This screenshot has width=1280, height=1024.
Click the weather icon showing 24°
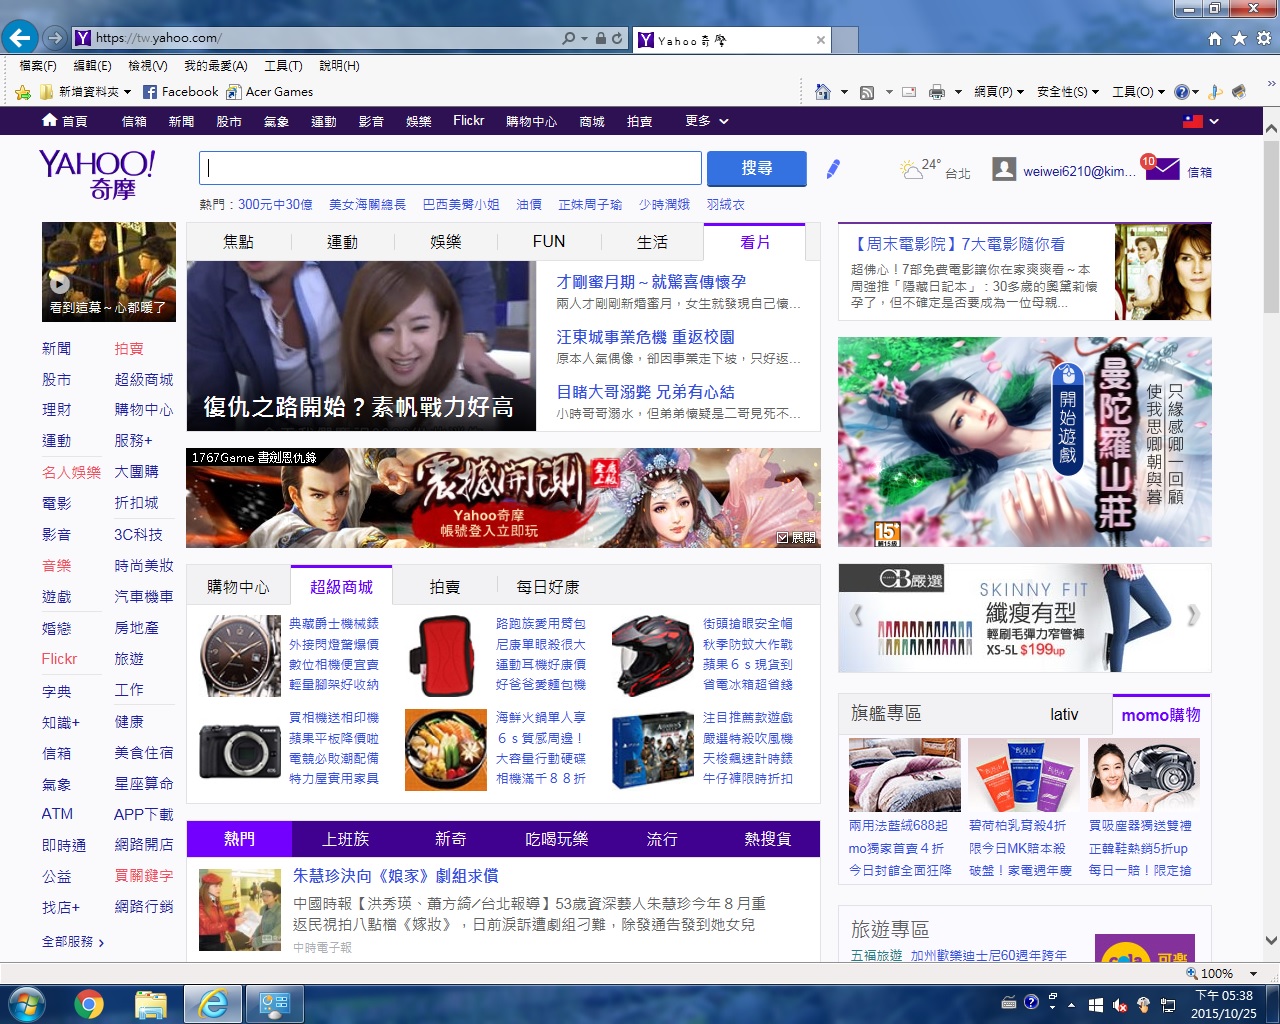(911, 169)
